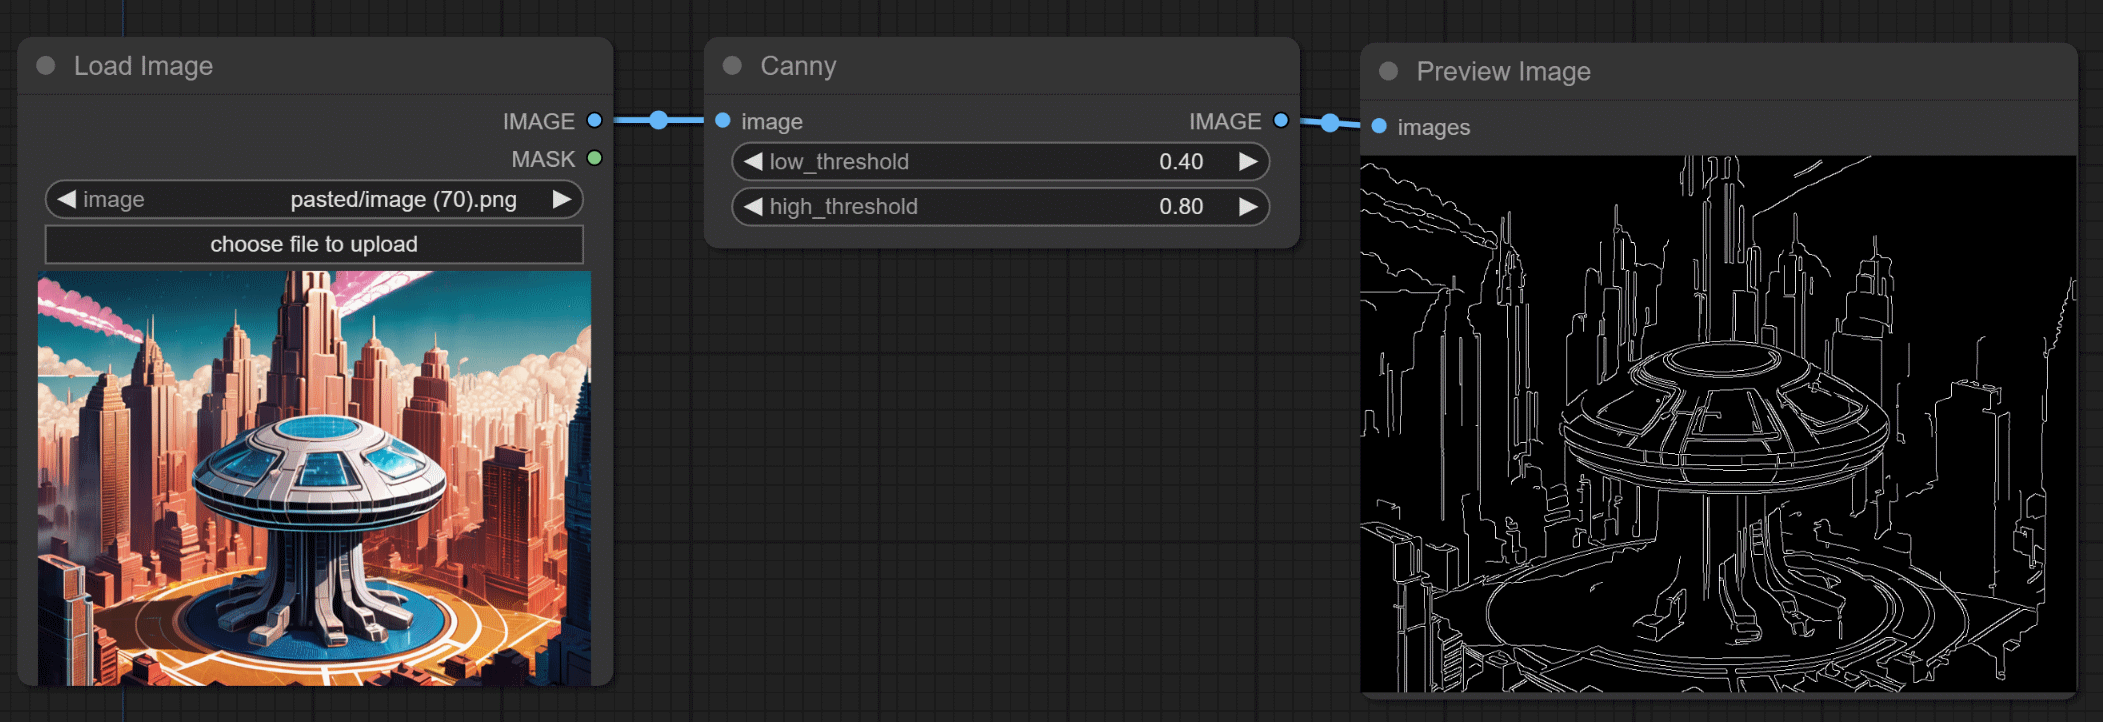Select the previous image file with left arrow
Image resolution: width=2103 pixels, height=722 pixels.
point(67,199)
